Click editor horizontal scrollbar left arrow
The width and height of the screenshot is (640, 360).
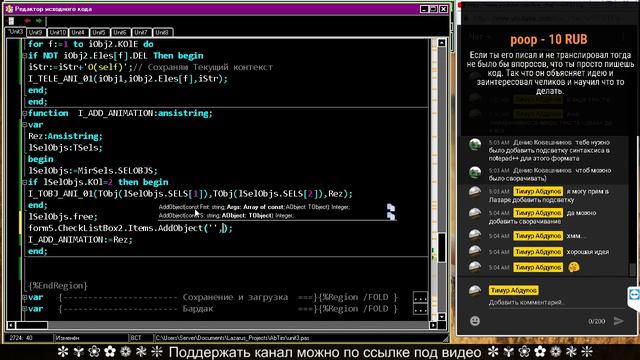point(11,325)
